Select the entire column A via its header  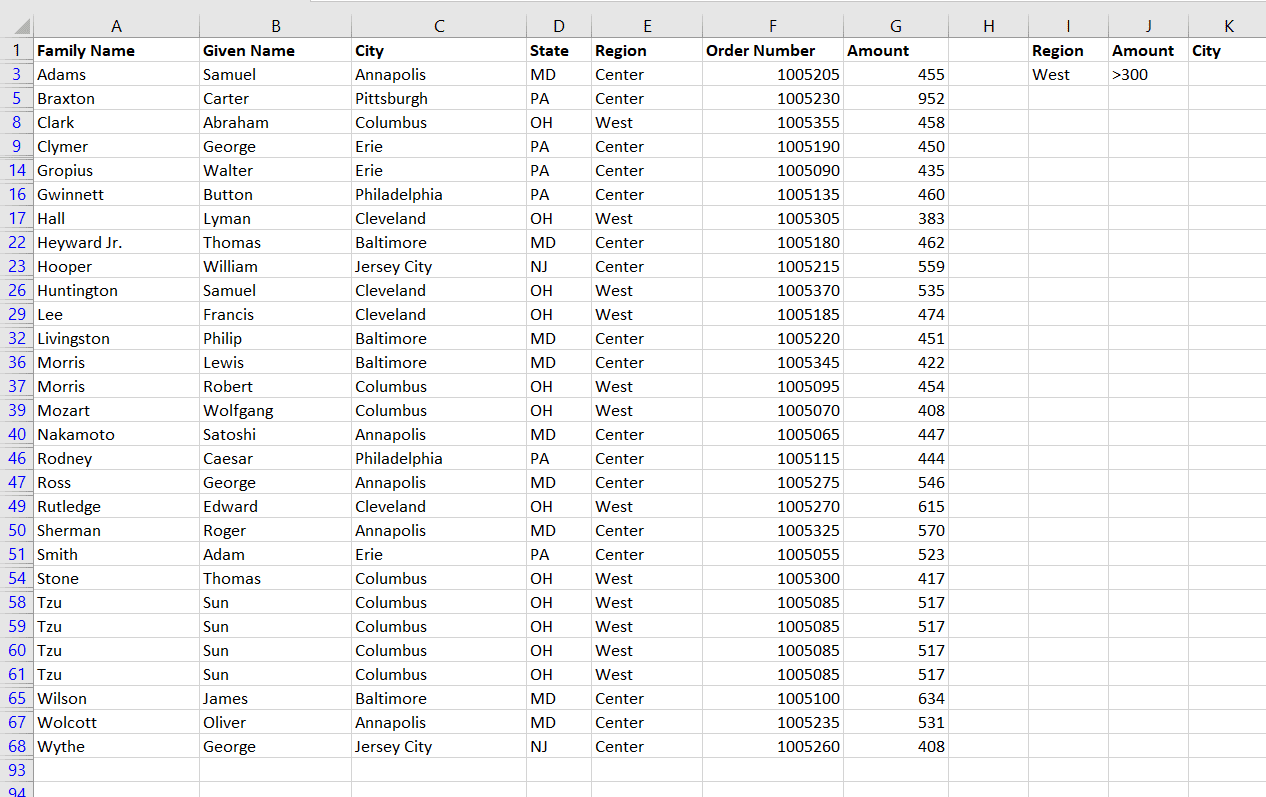(x=116, y=25)
